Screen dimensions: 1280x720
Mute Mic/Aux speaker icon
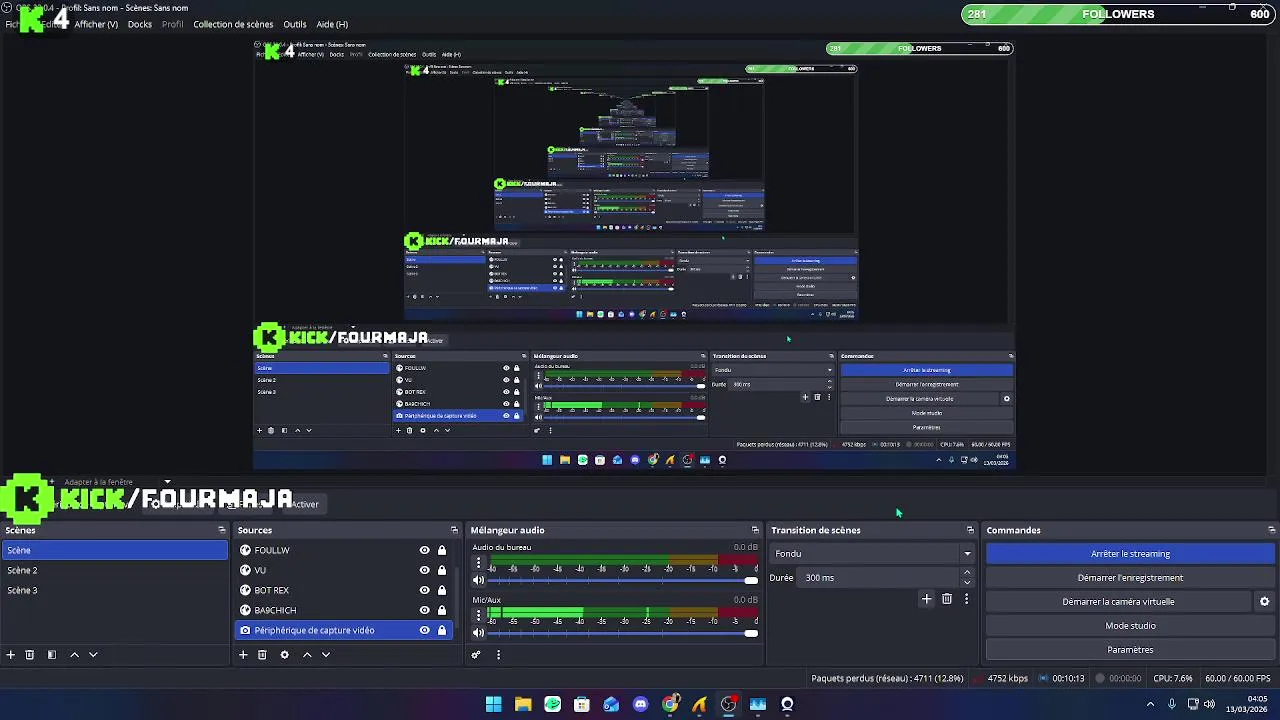(x=478, y=632)
